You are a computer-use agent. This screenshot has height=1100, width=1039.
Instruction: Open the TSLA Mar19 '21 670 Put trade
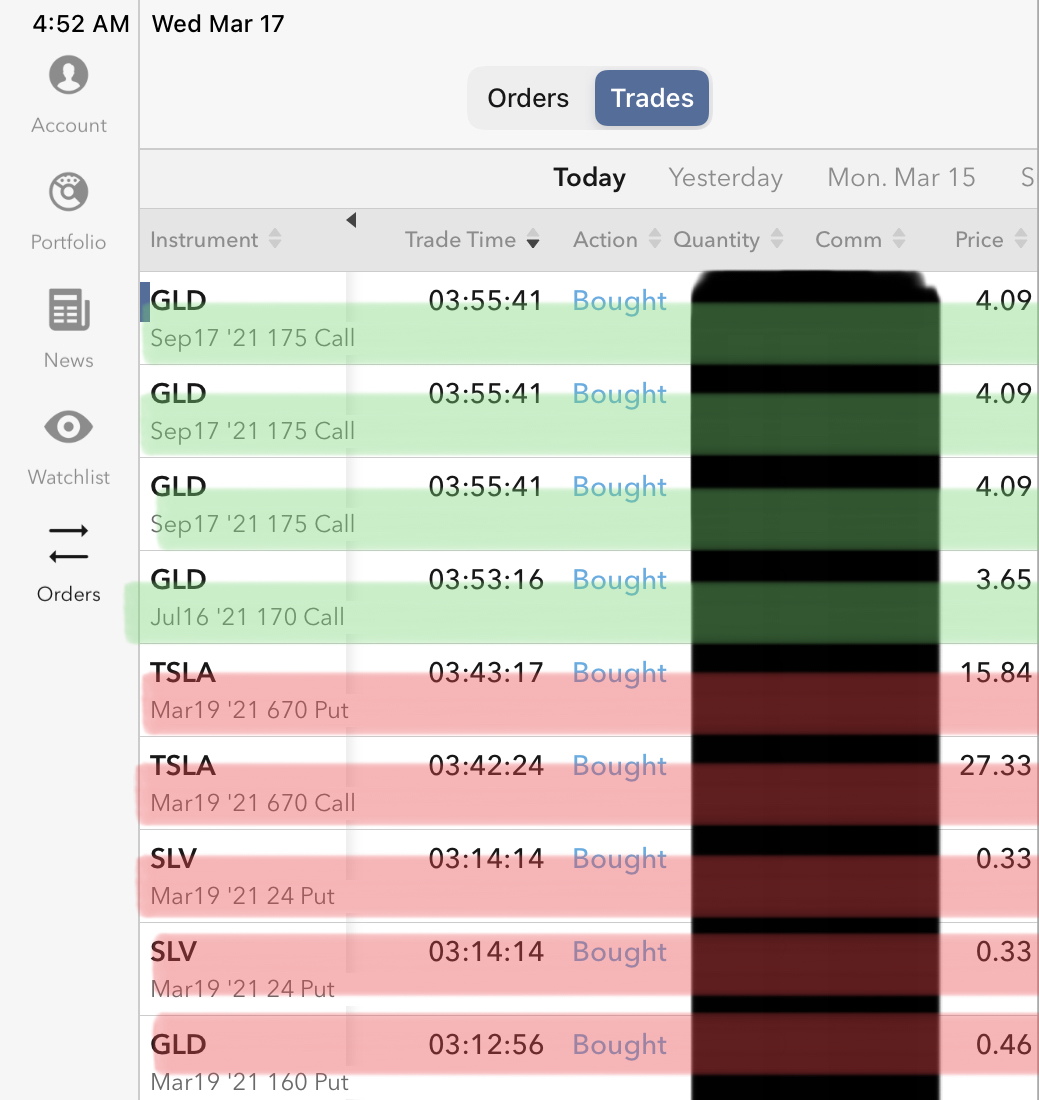tap(400, 690)
